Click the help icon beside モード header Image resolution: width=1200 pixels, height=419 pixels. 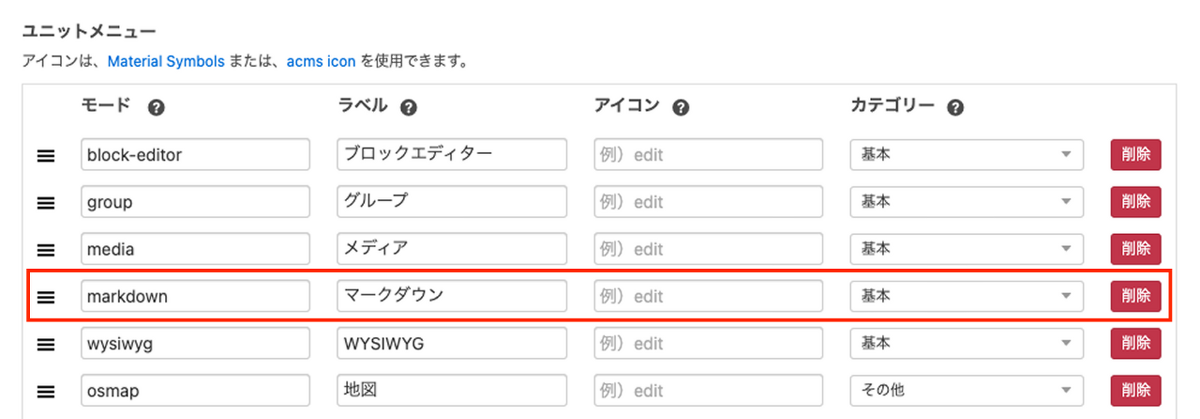(x=155, y=108)
